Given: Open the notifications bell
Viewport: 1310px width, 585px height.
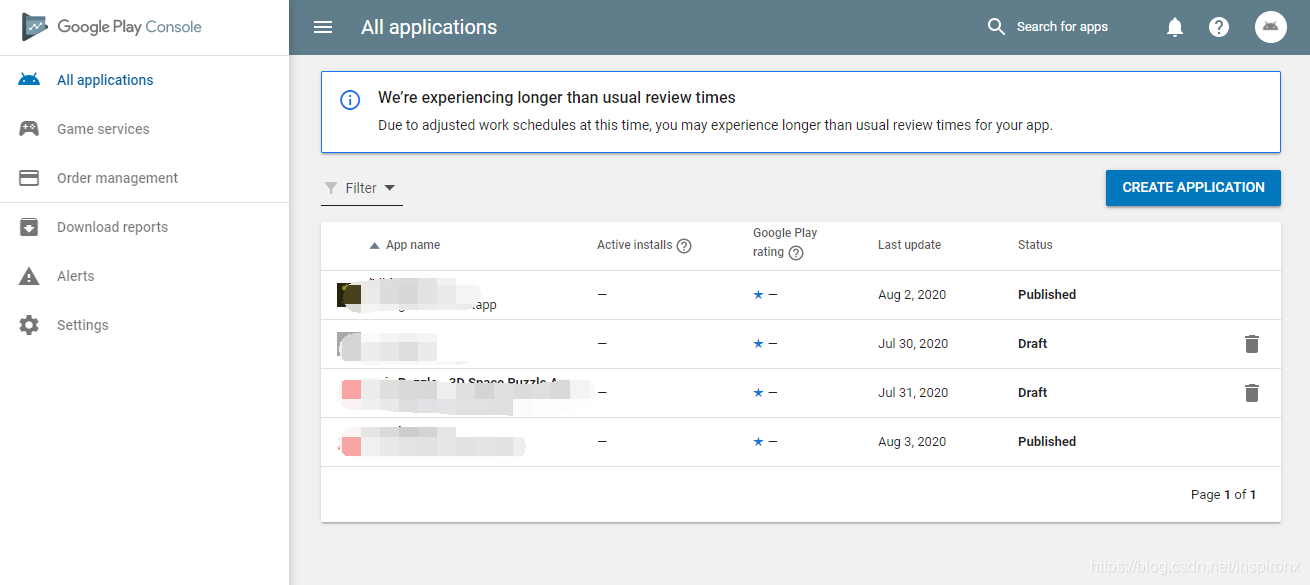Looking at the screenshot, I should 1175,27.
